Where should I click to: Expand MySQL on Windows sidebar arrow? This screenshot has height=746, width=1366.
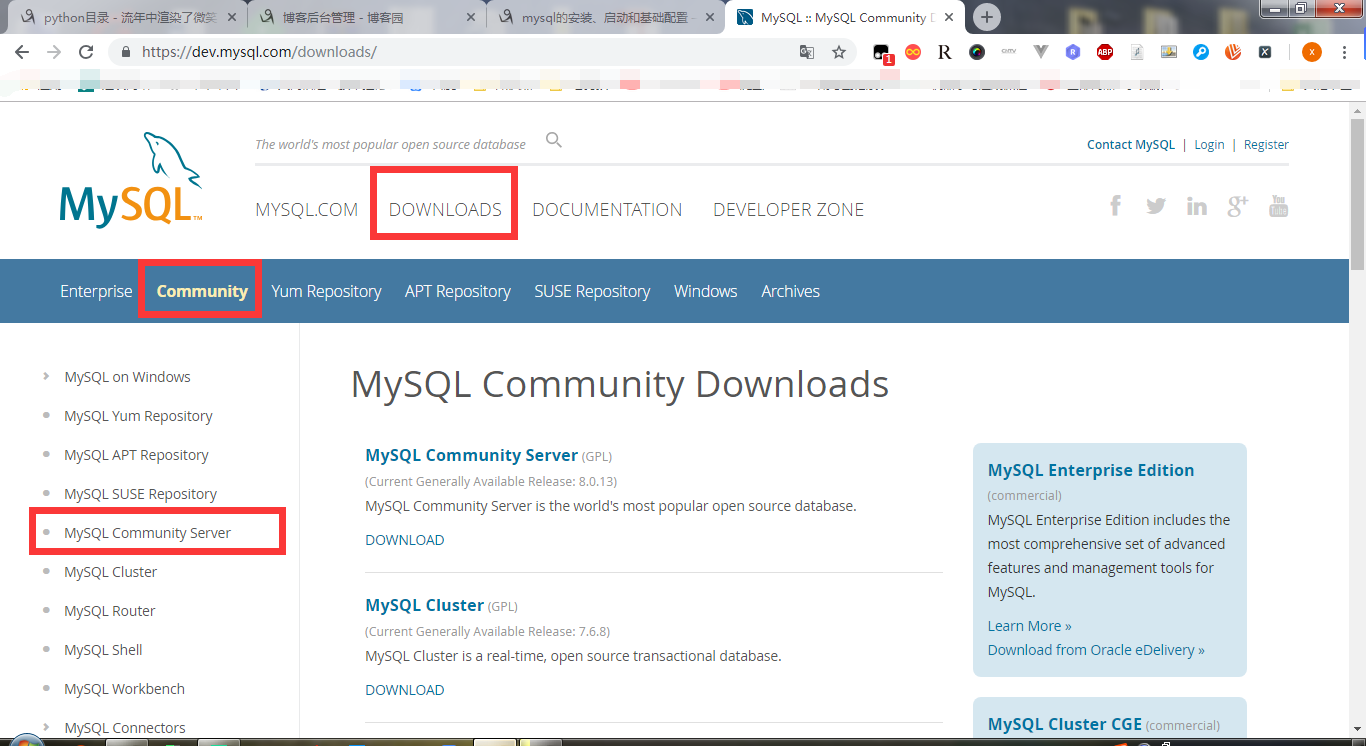pyautogui.click(x=46, y=377)
